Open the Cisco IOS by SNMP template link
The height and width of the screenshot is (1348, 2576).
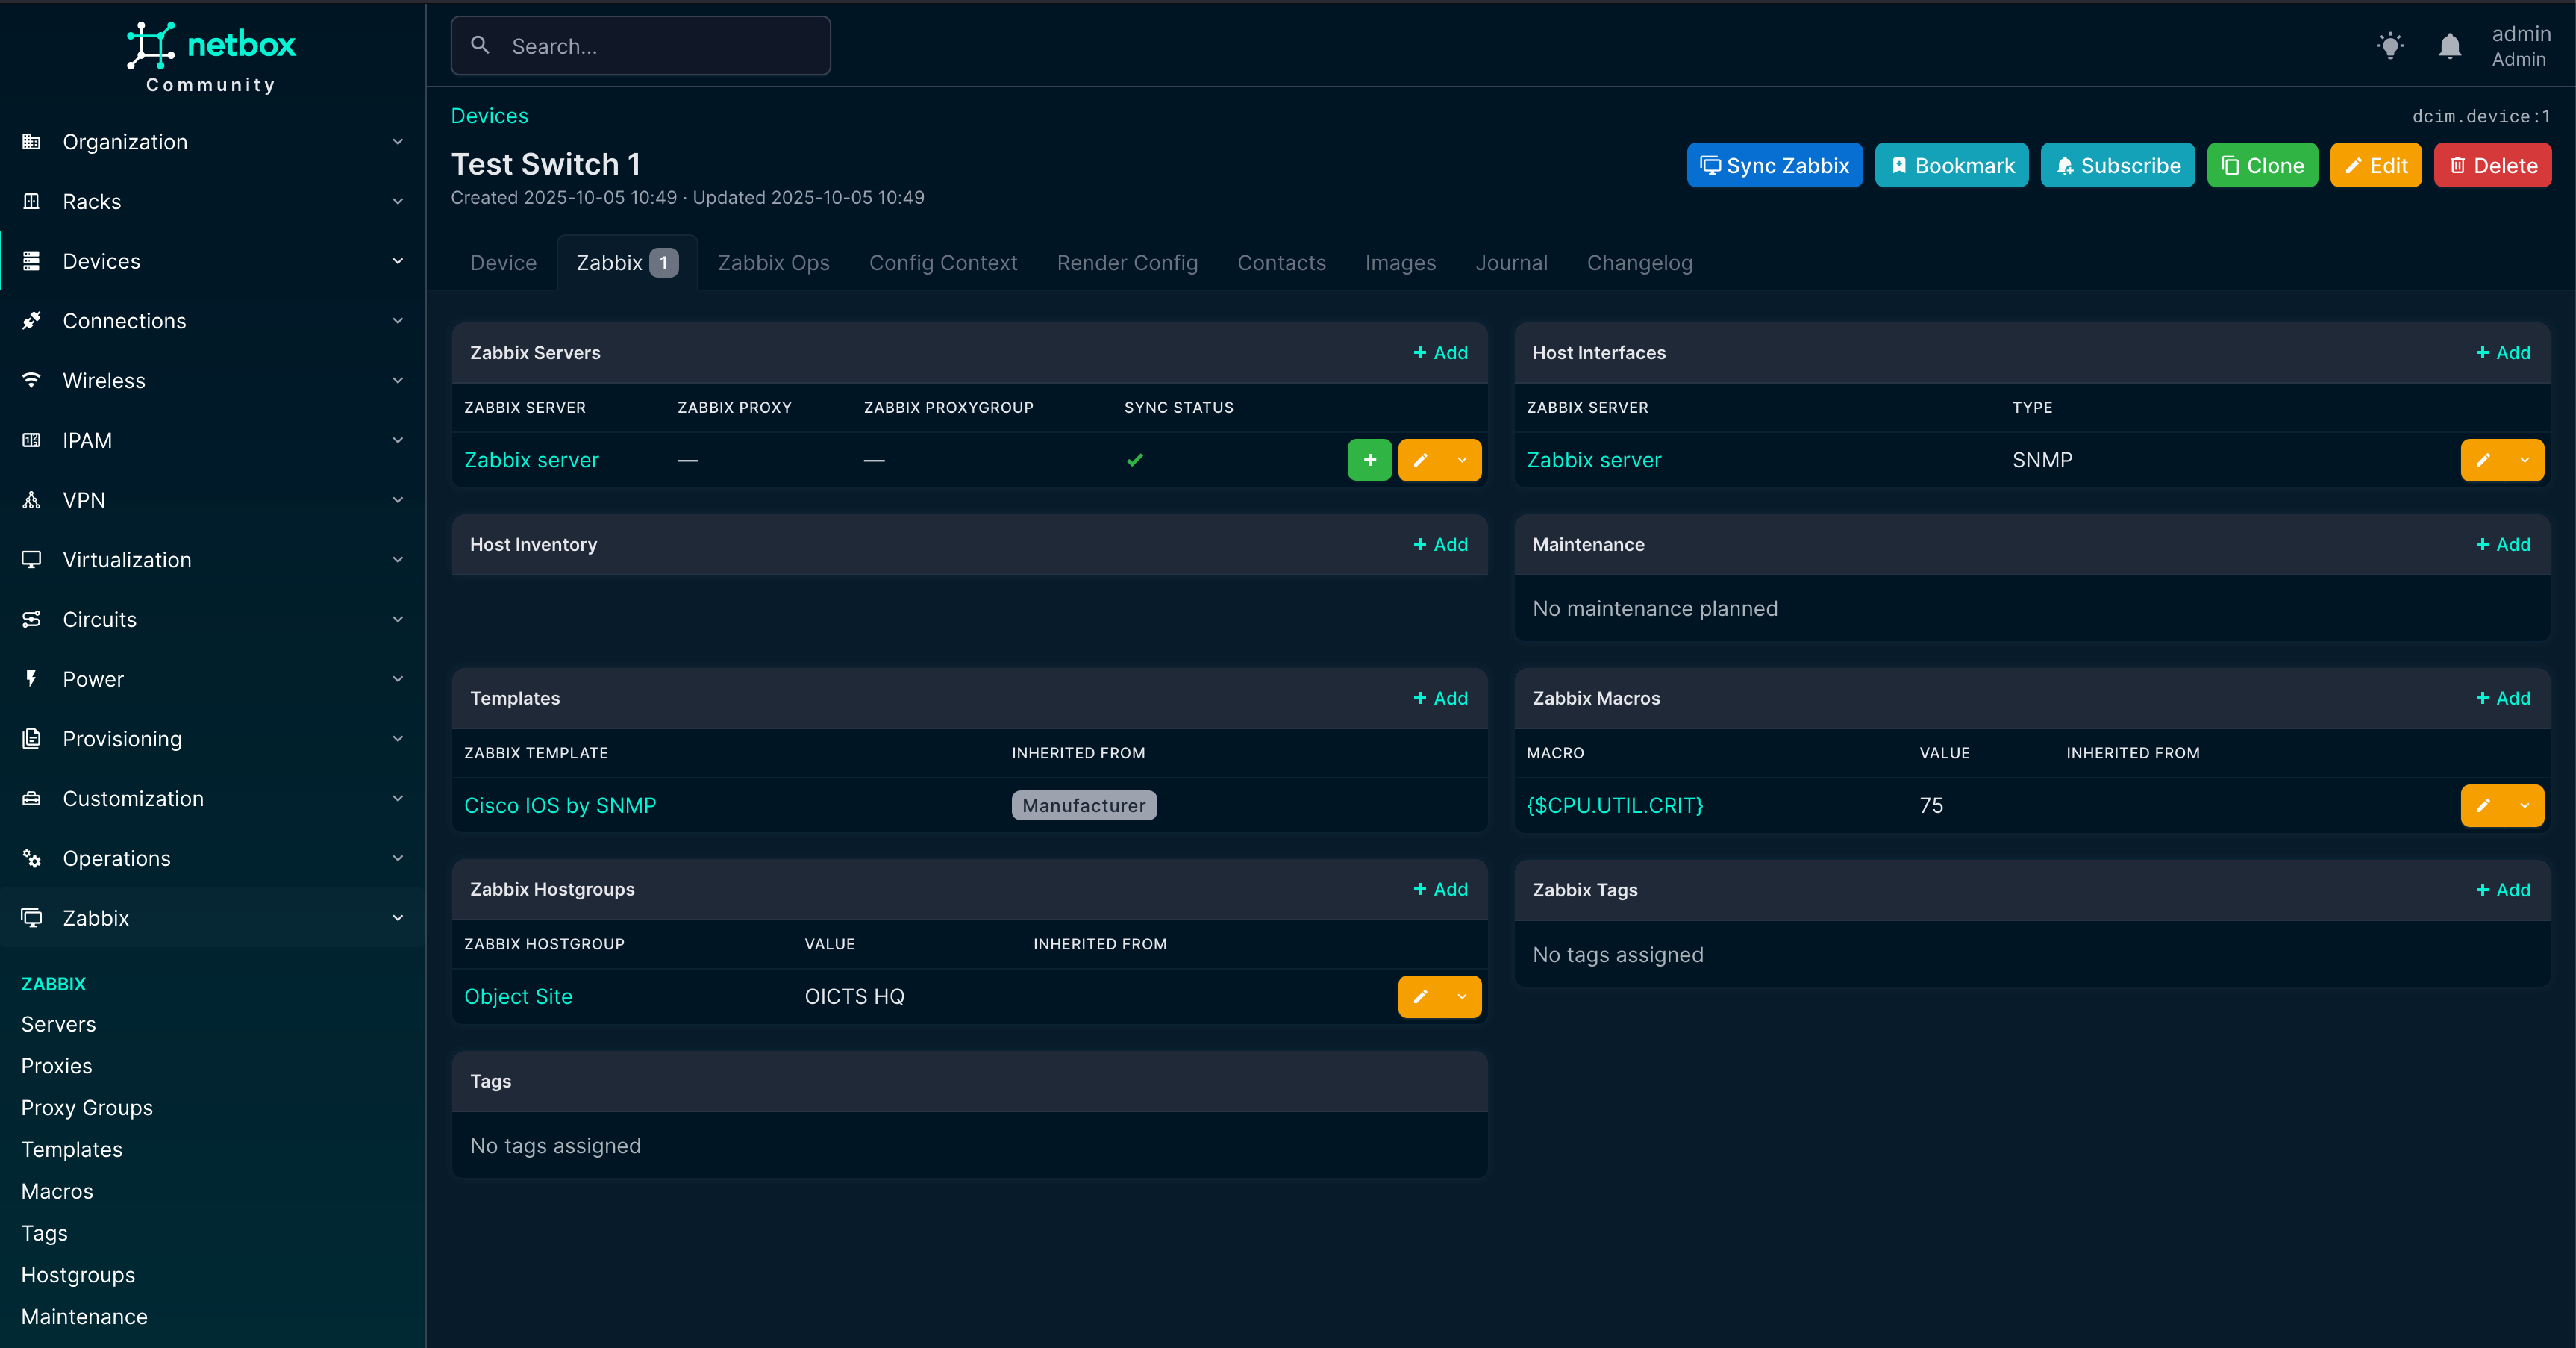pos(560,805)
